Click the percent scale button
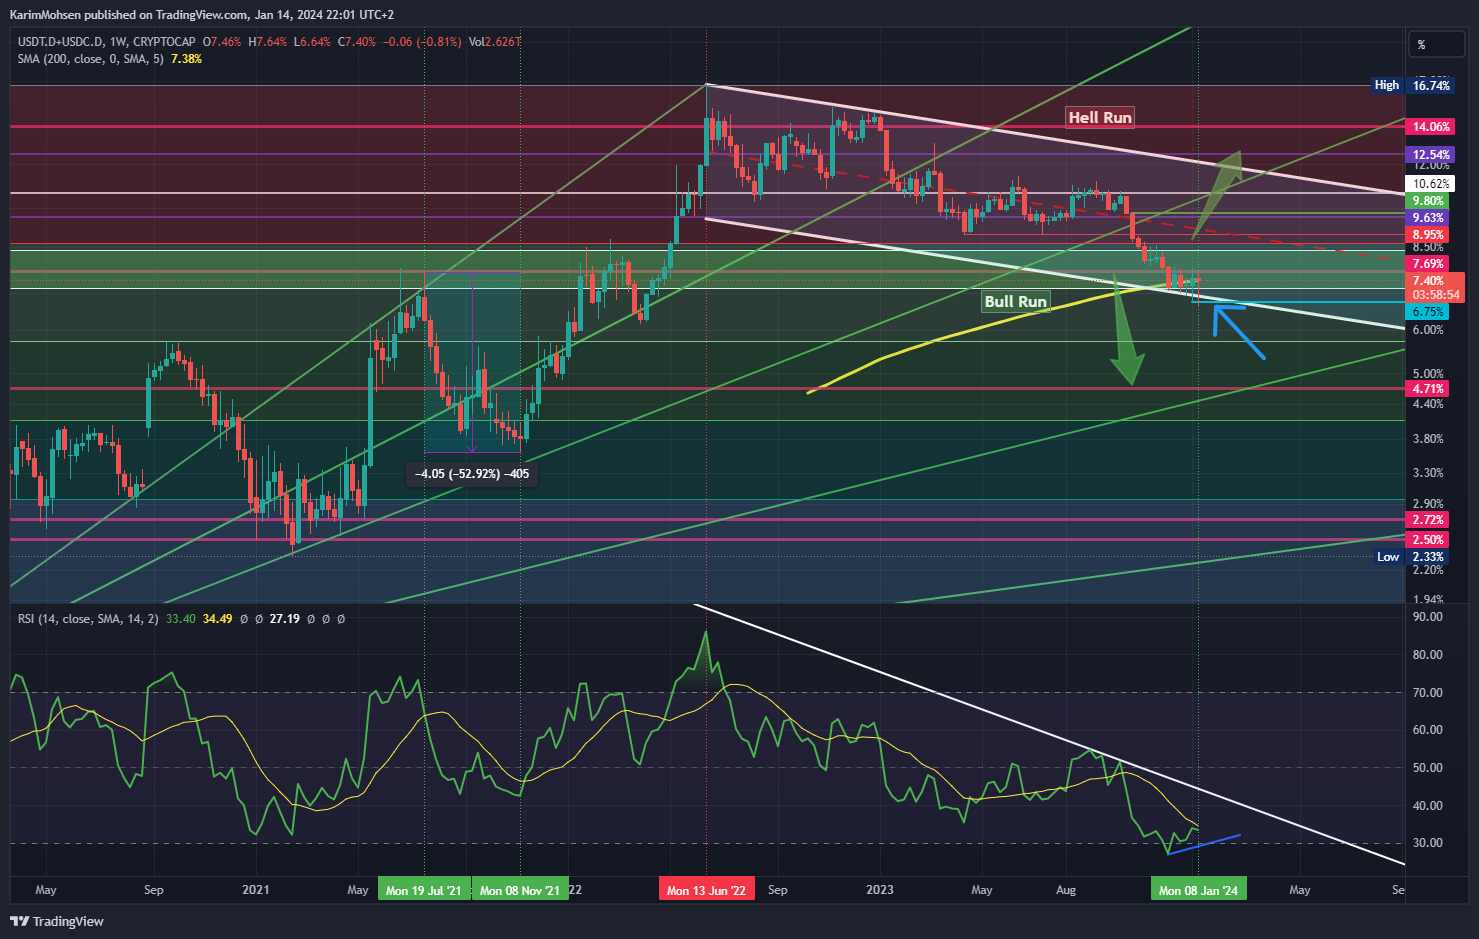Viewport: 1479px width, 939px height. [1436, 44]
